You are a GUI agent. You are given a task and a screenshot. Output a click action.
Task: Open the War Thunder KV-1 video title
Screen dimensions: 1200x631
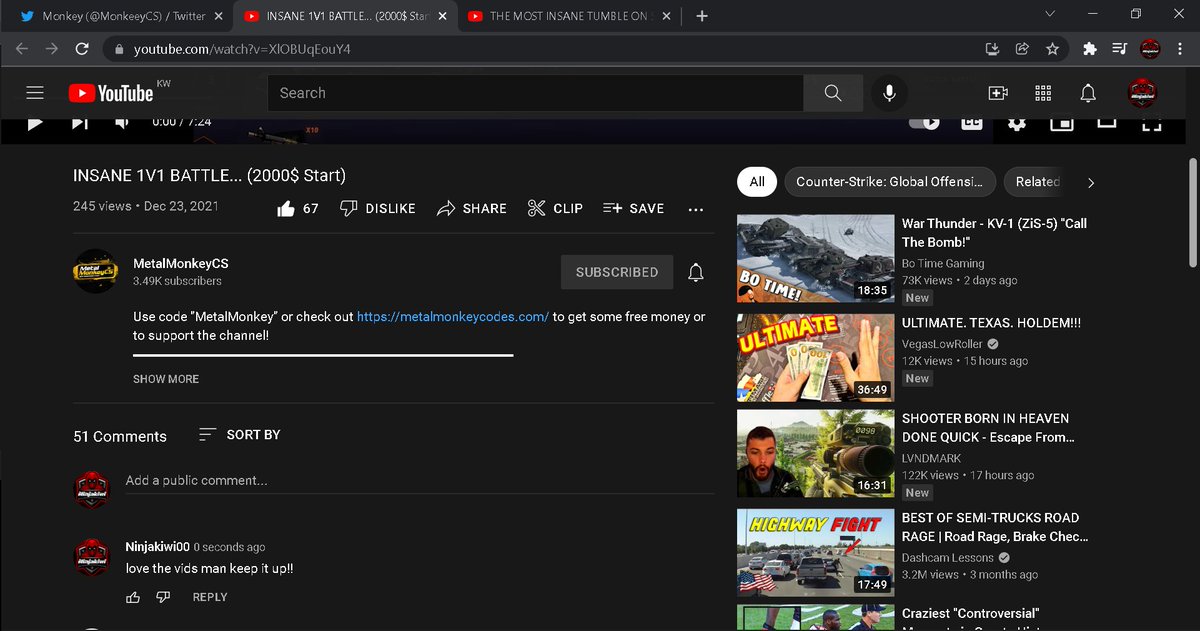tap(994, 233)
